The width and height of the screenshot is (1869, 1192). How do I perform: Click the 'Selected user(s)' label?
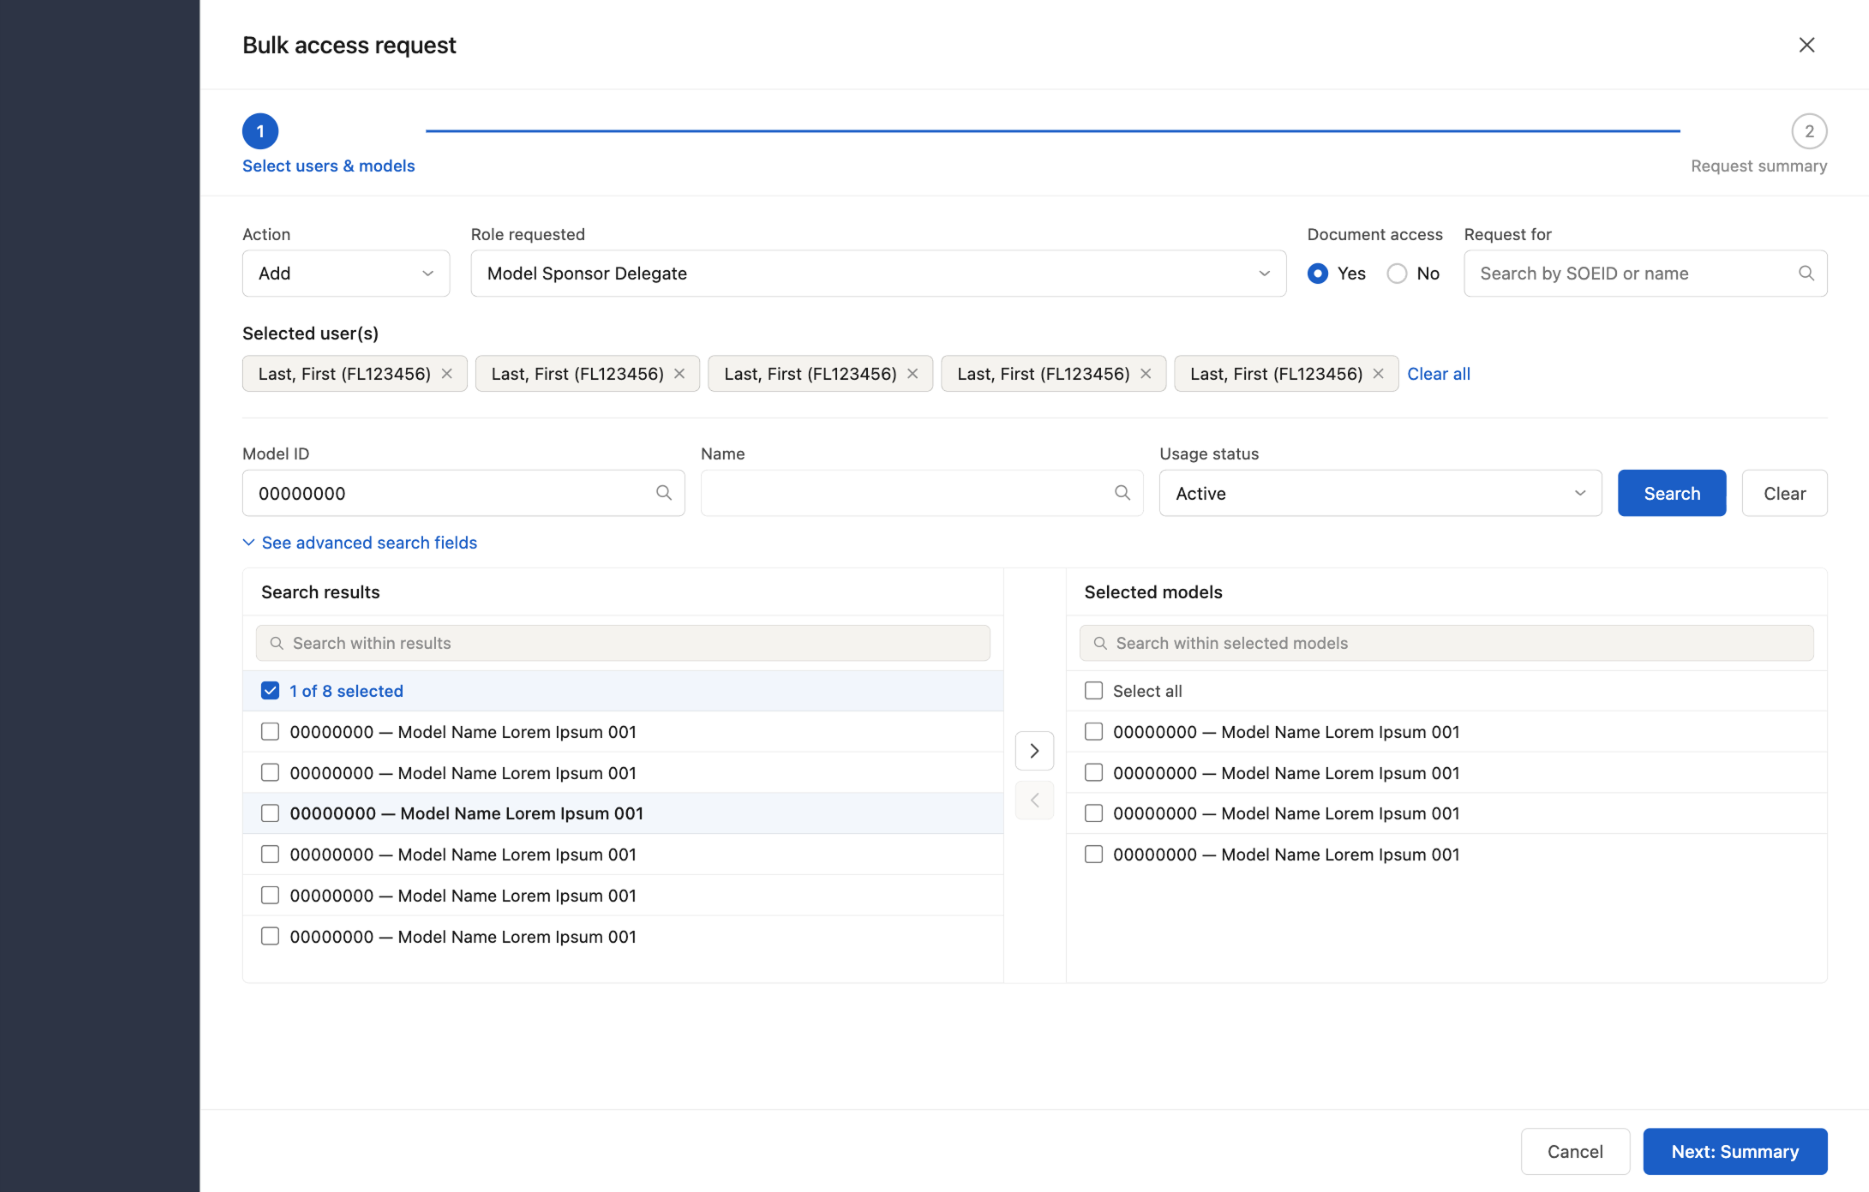(x=310, y=333)
